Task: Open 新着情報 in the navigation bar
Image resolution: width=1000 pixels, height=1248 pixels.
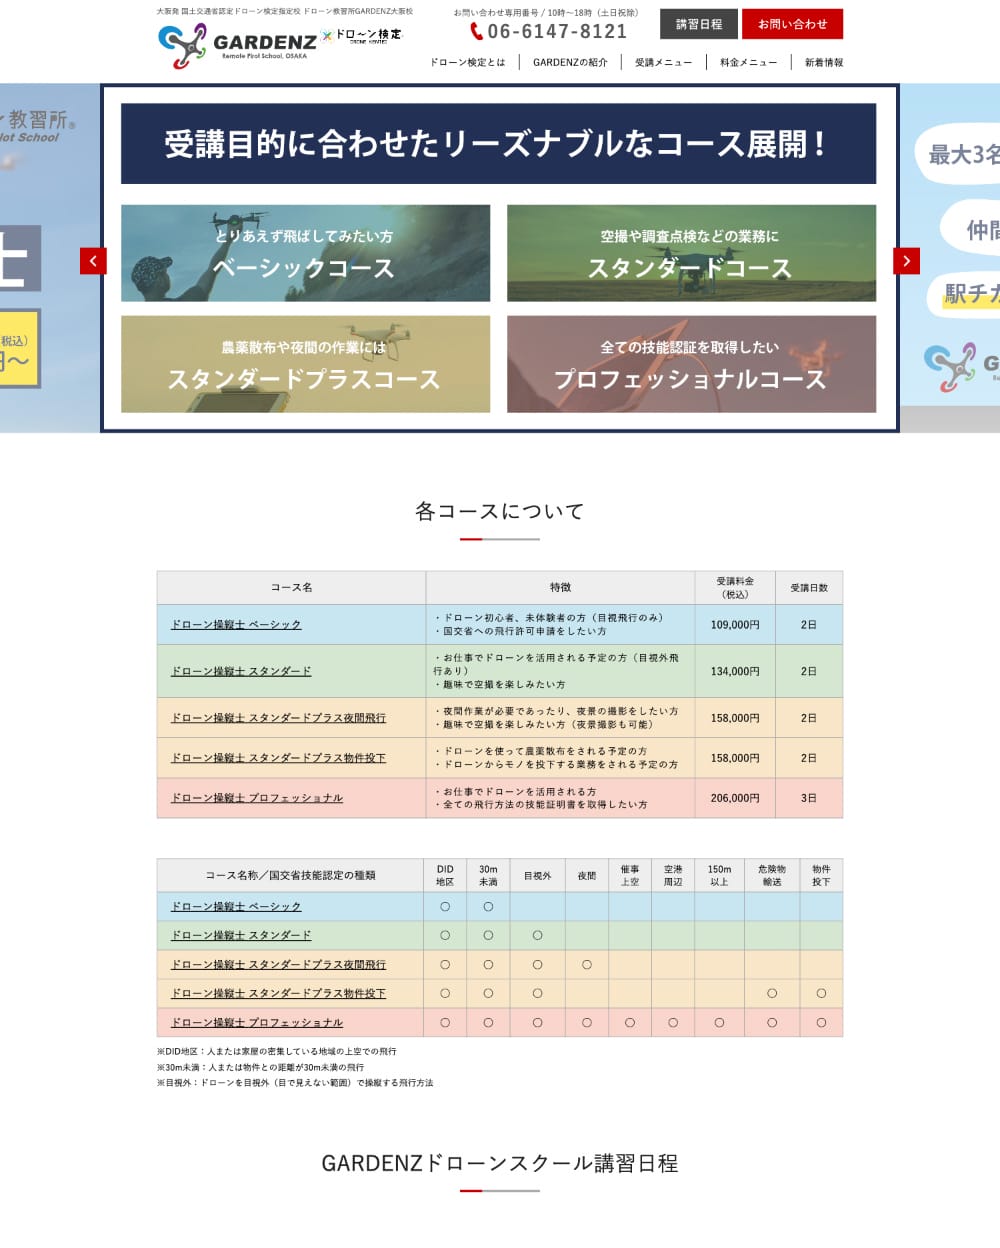Action: (824, 62)
